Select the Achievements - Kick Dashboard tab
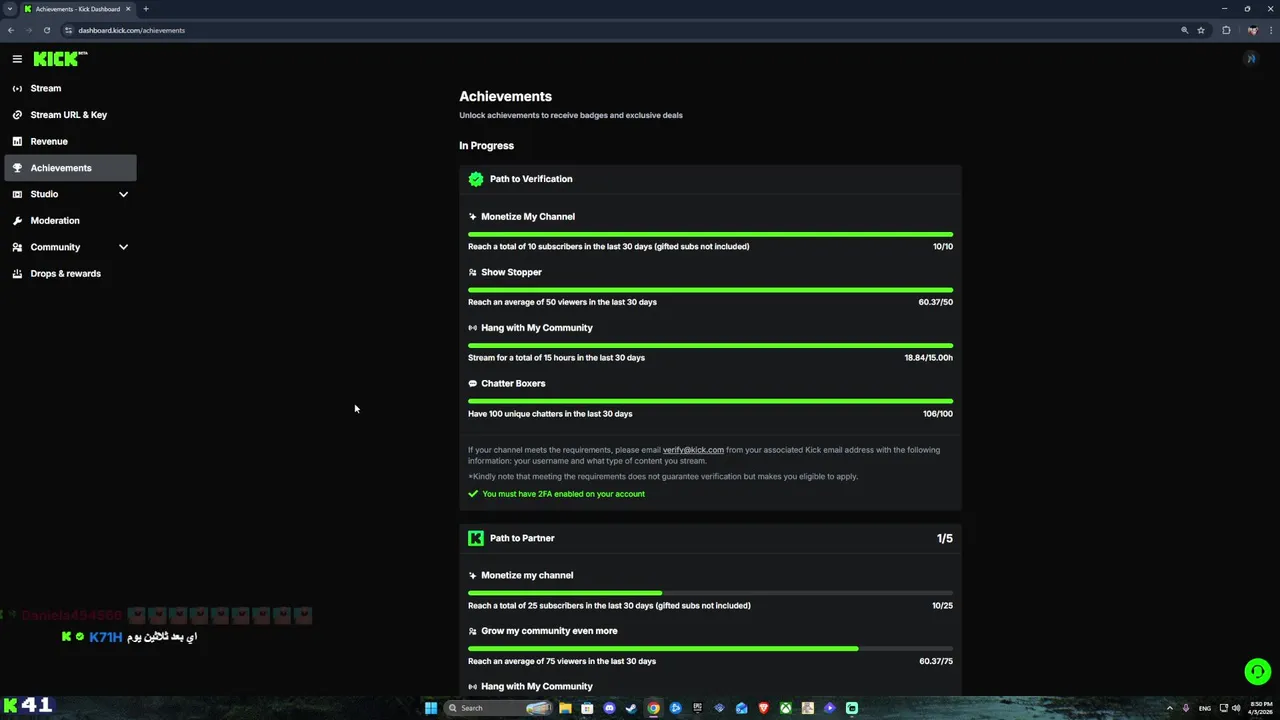 pos(78,9)
